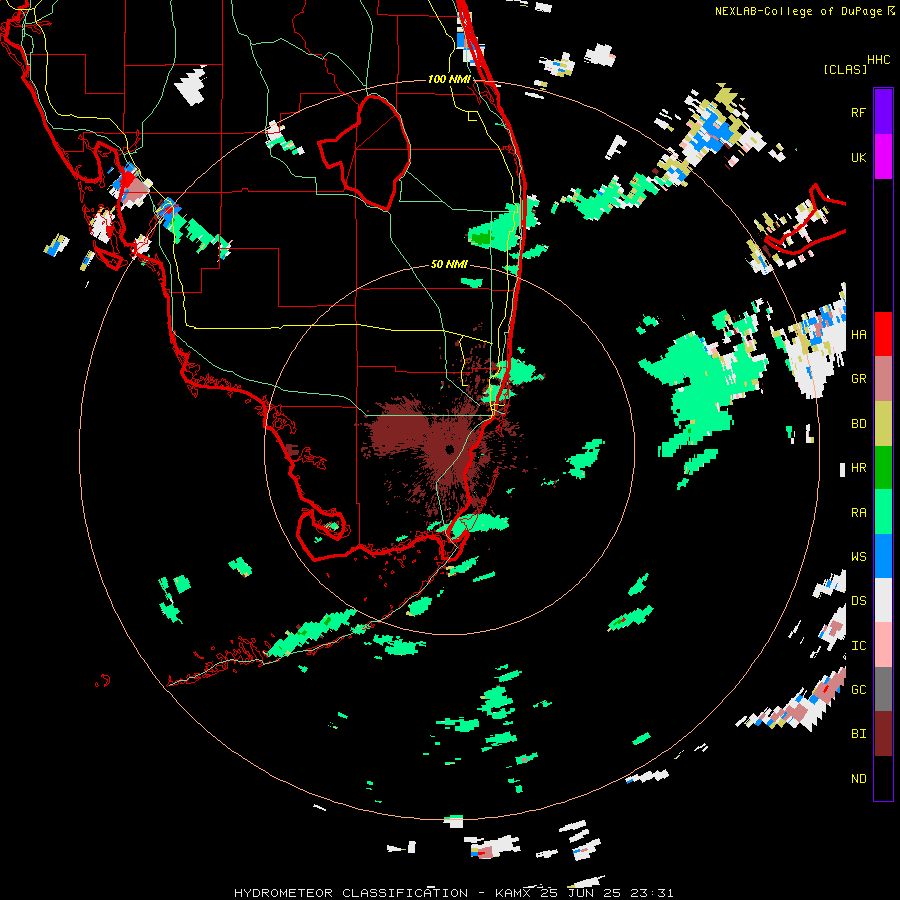Click the HYDROMETEOR CLASSIFICATION title text
Viewport: 900px width, 900px height.
coord(351,893)
